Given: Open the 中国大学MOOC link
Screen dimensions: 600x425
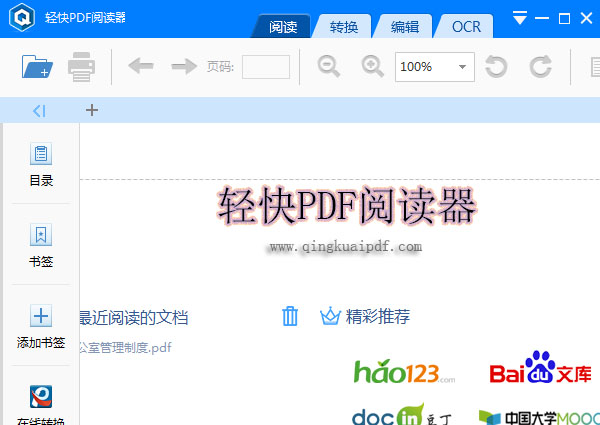Looking at the screenshot, I should pyautogui.click(x=539, y=418).
